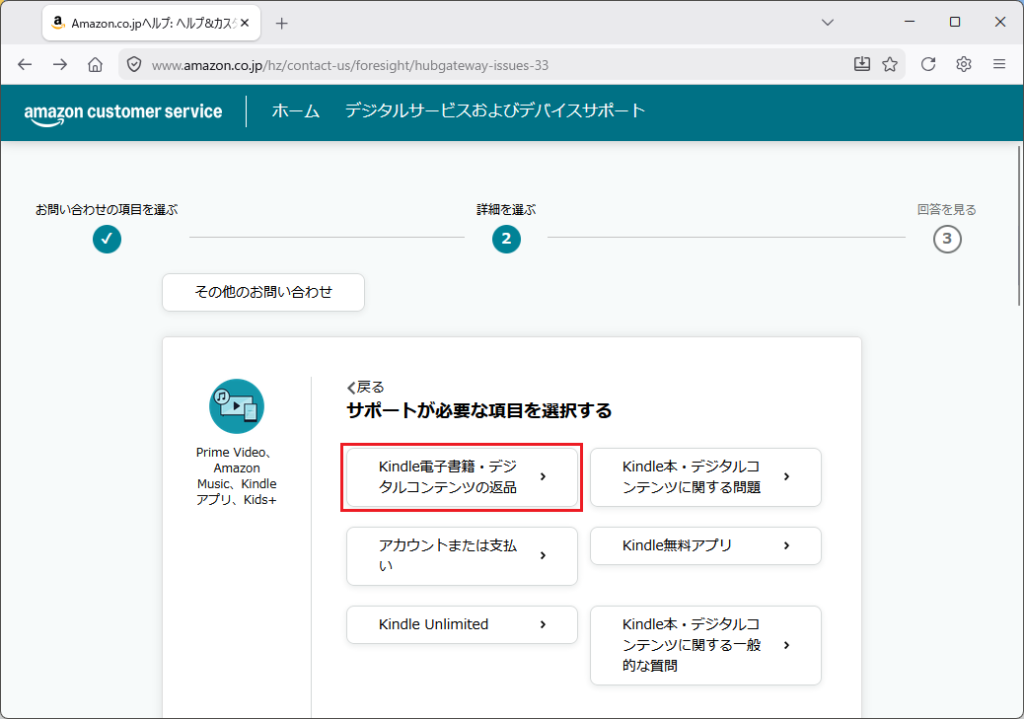The width and height of the screenshot is (1024, 719).
Task: Click the page vertical scrollbar
Action: coord(1019,225)
